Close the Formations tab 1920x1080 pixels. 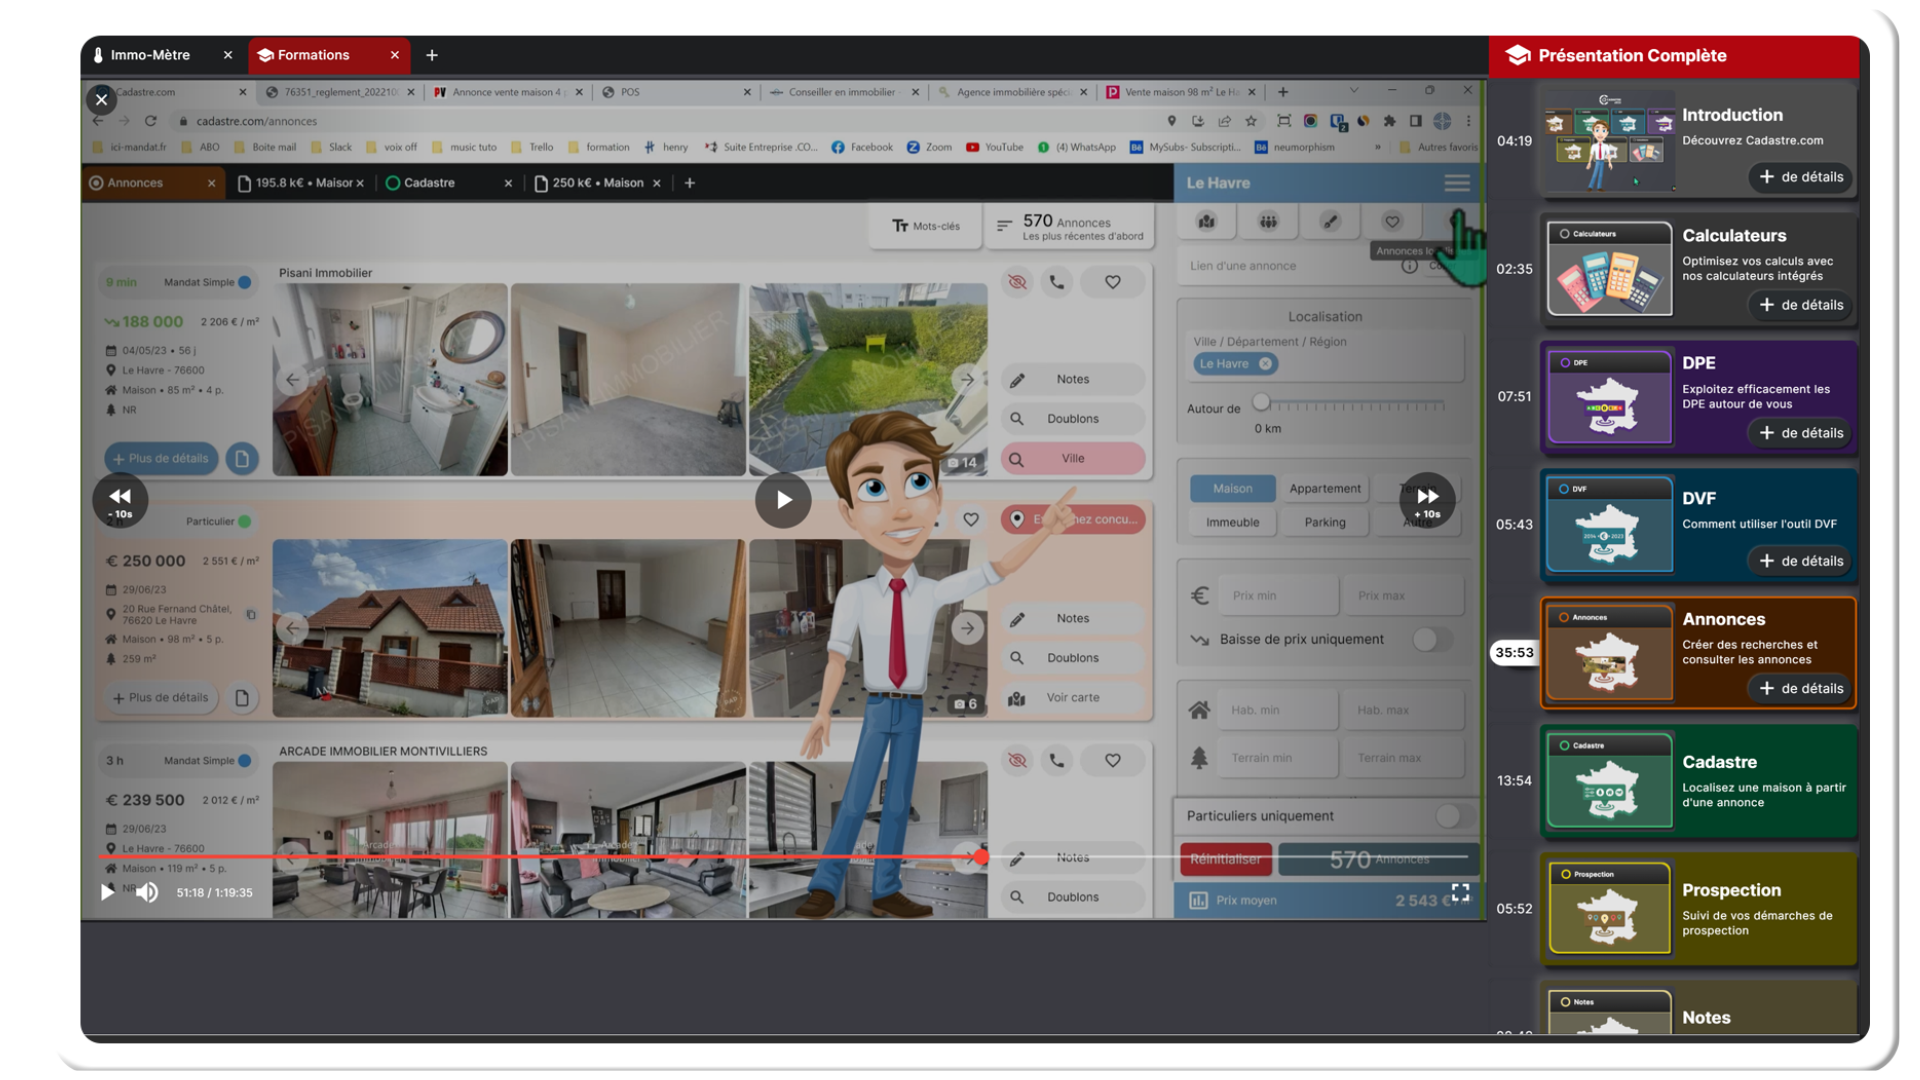[395, 56]
